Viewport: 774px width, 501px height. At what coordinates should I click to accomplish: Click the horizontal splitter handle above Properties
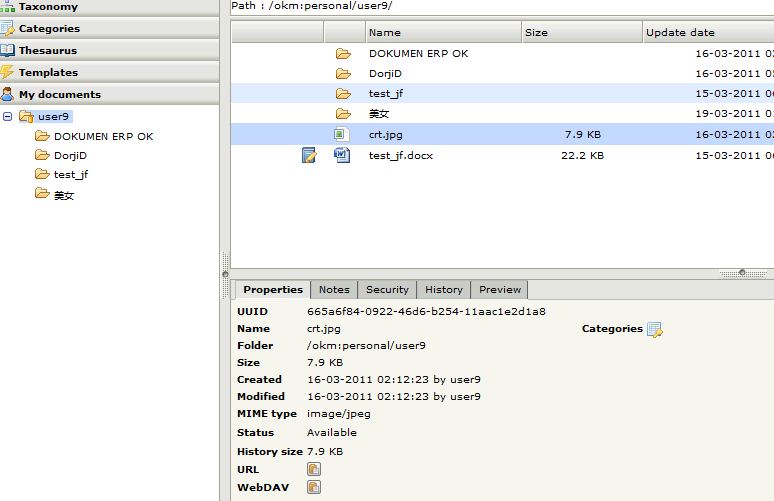(742, 273)
